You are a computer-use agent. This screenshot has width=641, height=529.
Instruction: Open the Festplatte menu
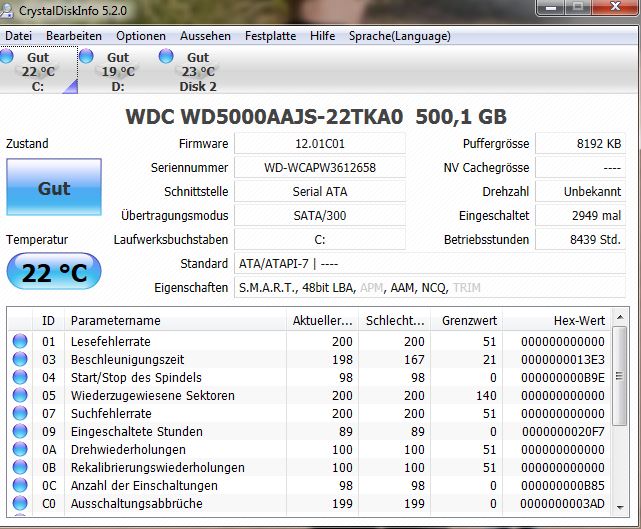tap(270, 36)
